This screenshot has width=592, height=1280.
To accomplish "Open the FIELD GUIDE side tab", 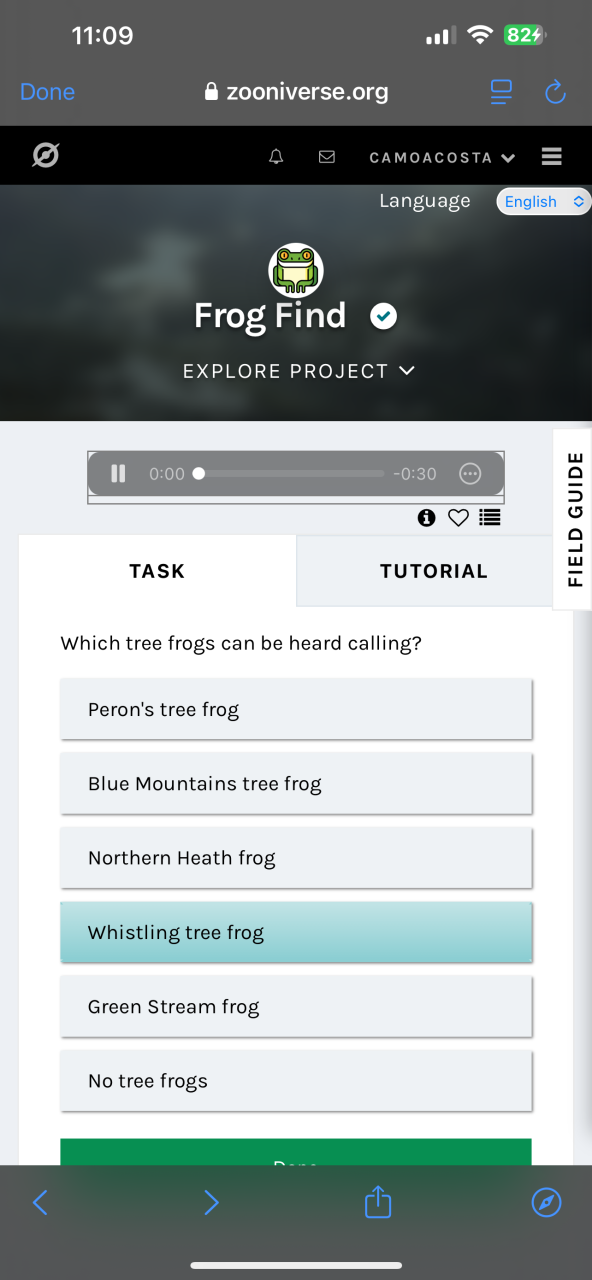I will pos(574,519).
